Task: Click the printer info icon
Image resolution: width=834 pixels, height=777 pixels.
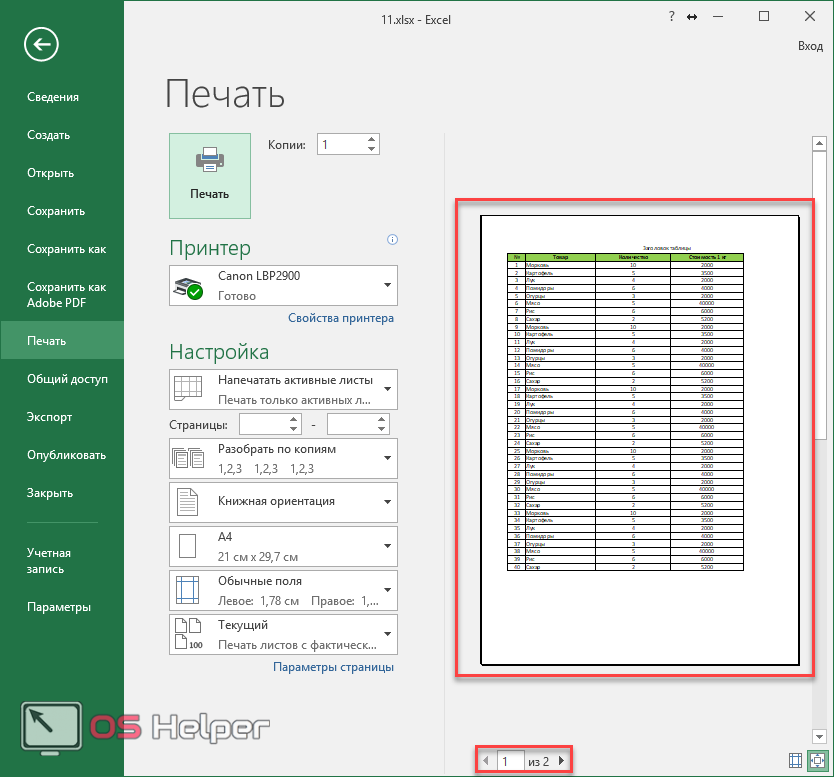Action: coord(392,239)
